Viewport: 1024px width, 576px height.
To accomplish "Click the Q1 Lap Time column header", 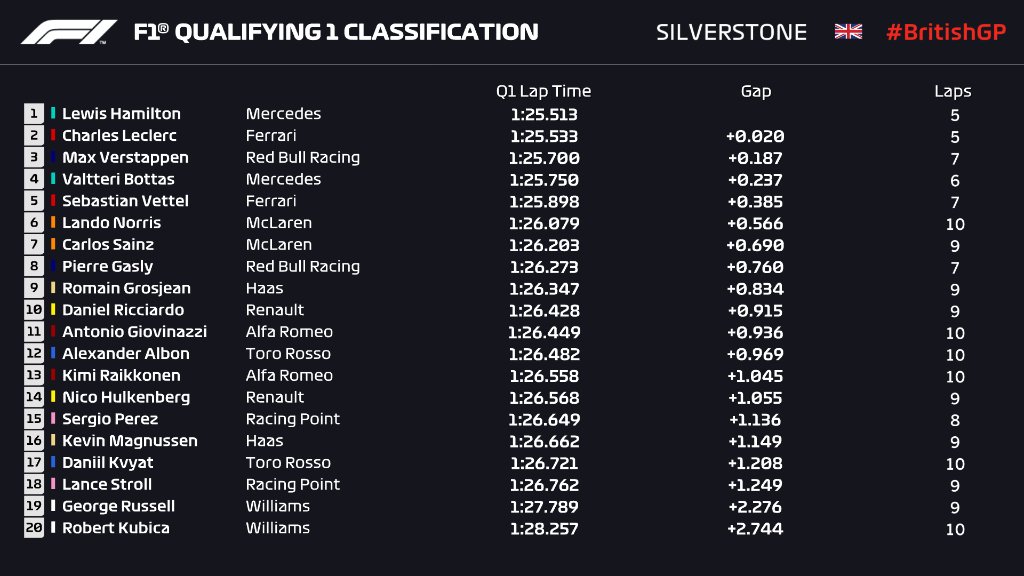I will tap(543, 91).
